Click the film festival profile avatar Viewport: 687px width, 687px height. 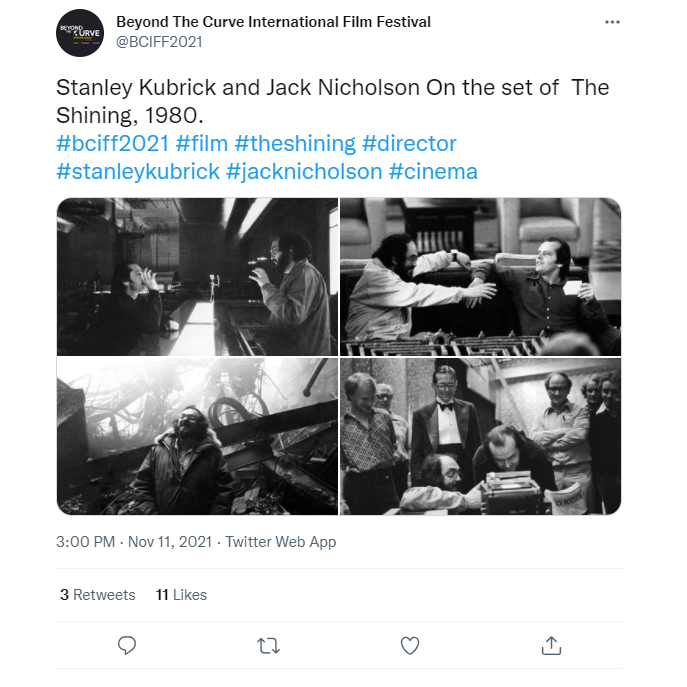coord(79,33)
